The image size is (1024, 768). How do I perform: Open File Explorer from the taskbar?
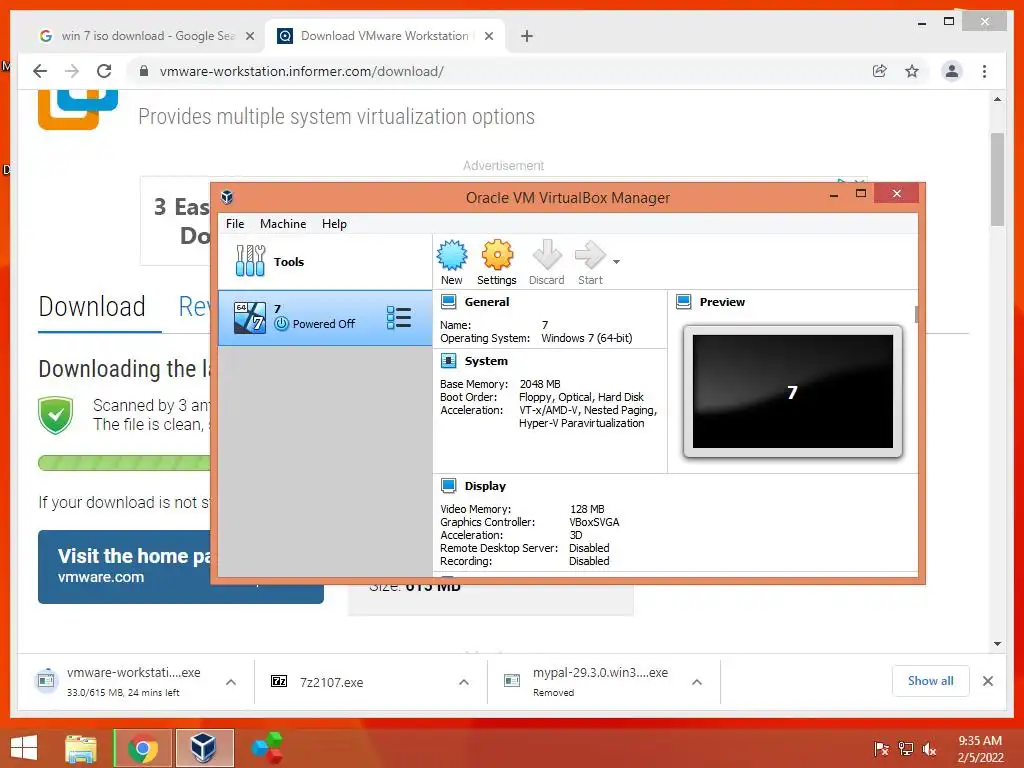pos(81,748)
